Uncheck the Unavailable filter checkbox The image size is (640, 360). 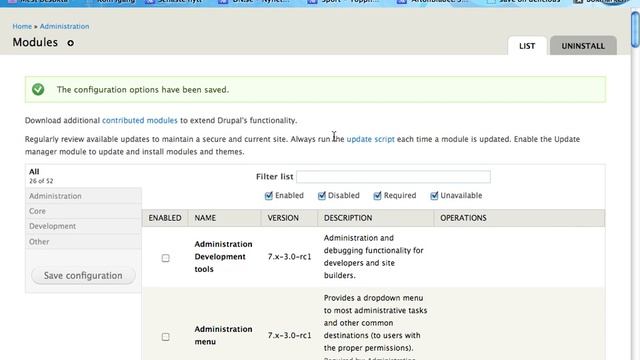click(434, 196)
